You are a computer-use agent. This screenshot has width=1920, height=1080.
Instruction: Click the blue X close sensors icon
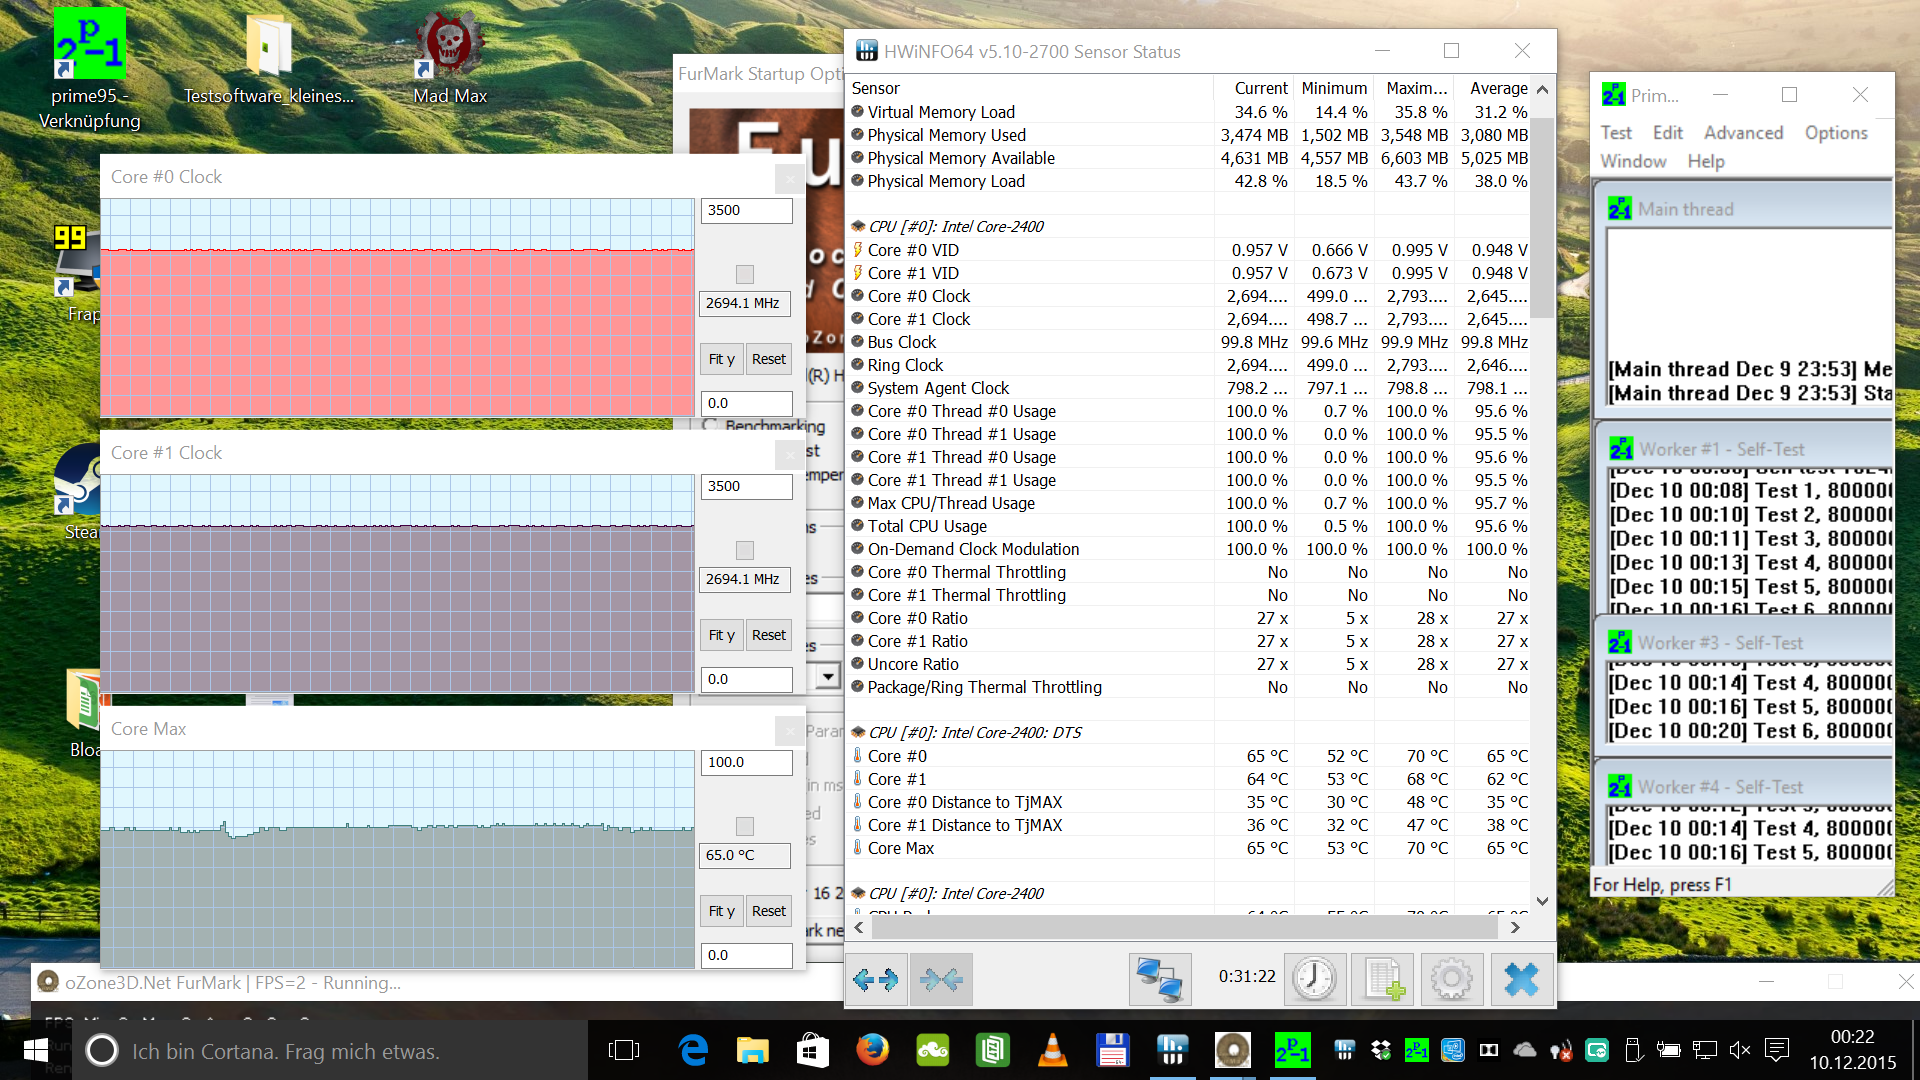[x=1521, y=979]
